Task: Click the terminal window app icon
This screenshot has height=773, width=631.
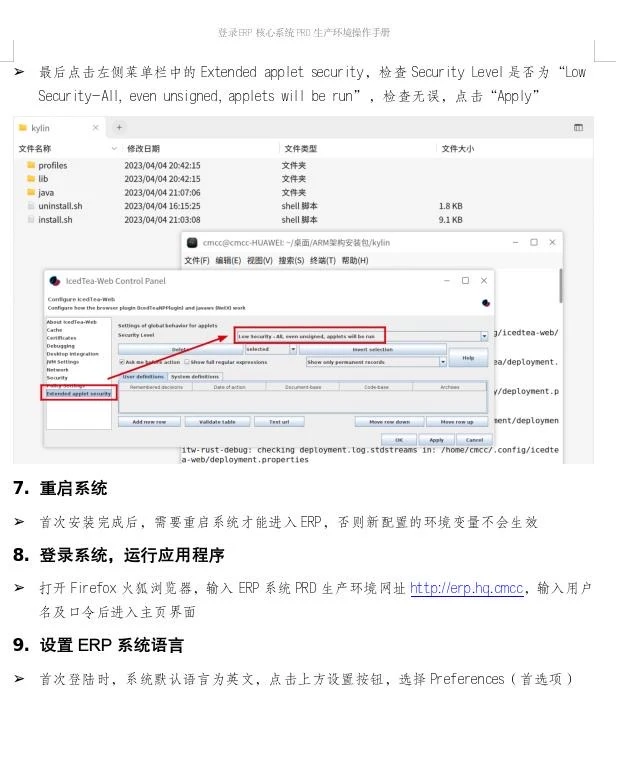Action: [192, 243]
